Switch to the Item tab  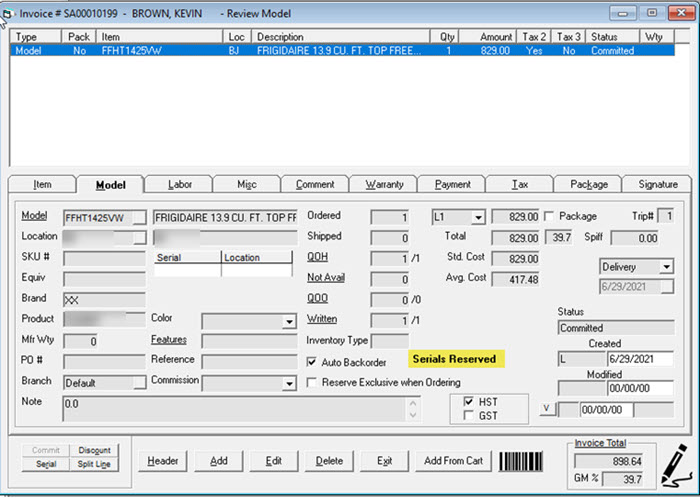(42, 184)
